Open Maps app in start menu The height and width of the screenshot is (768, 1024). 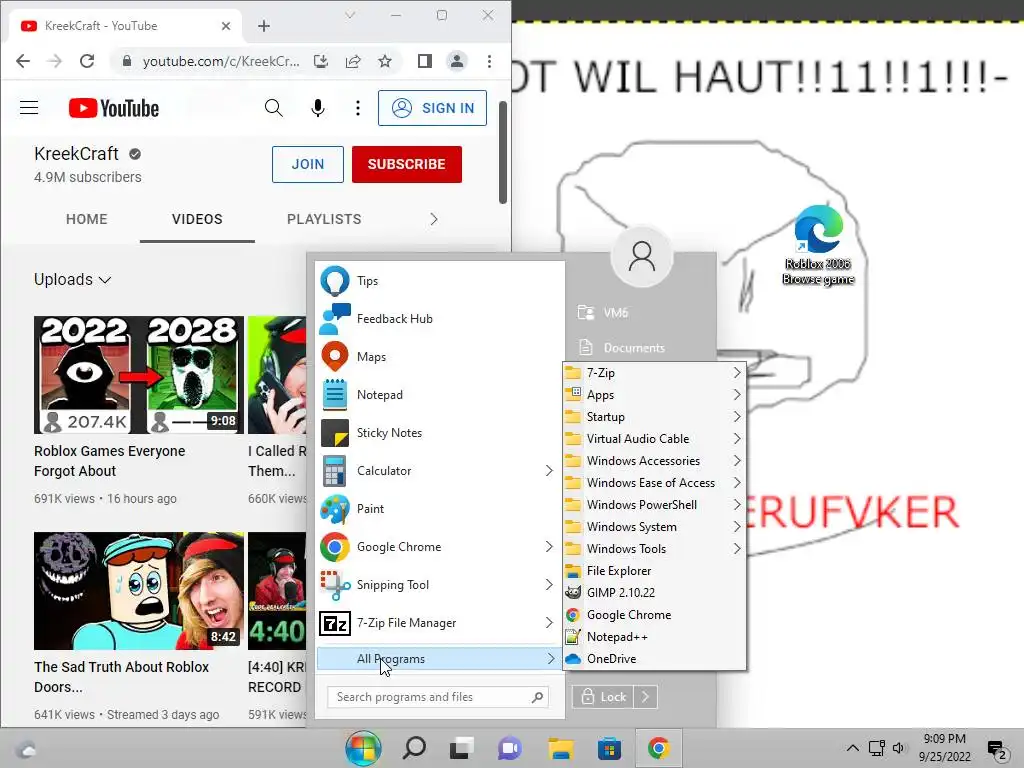coord(439,357)
